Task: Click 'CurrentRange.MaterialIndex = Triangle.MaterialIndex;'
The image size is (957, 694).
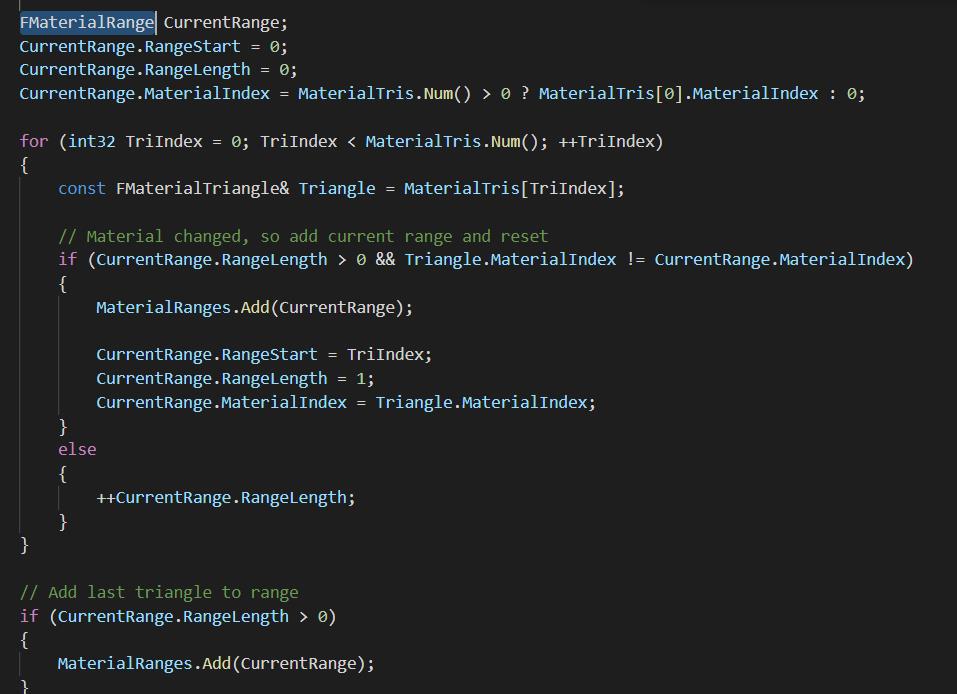Action: 345,403
